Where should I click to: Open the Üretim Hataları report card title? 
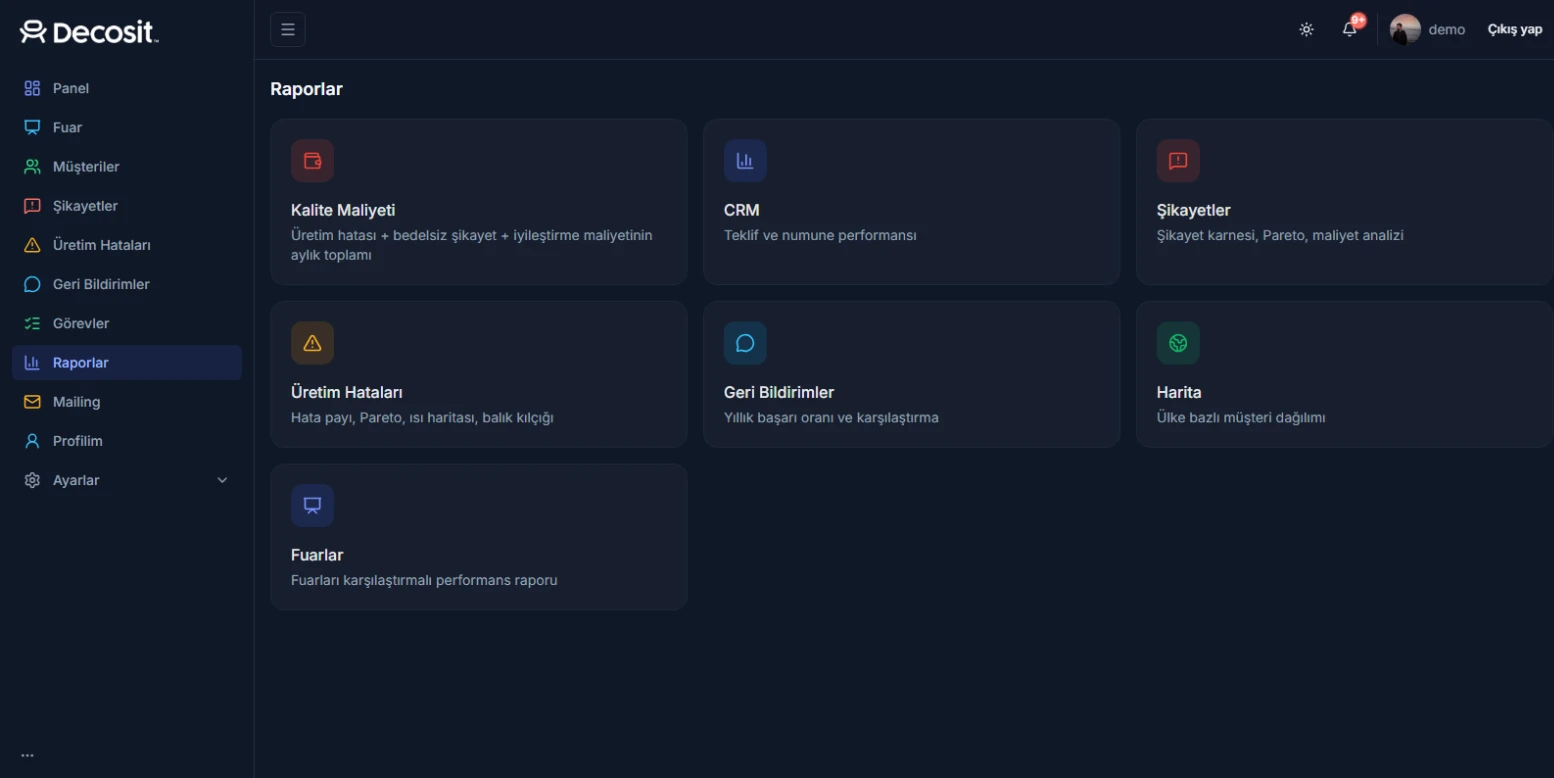pos(347,392)
